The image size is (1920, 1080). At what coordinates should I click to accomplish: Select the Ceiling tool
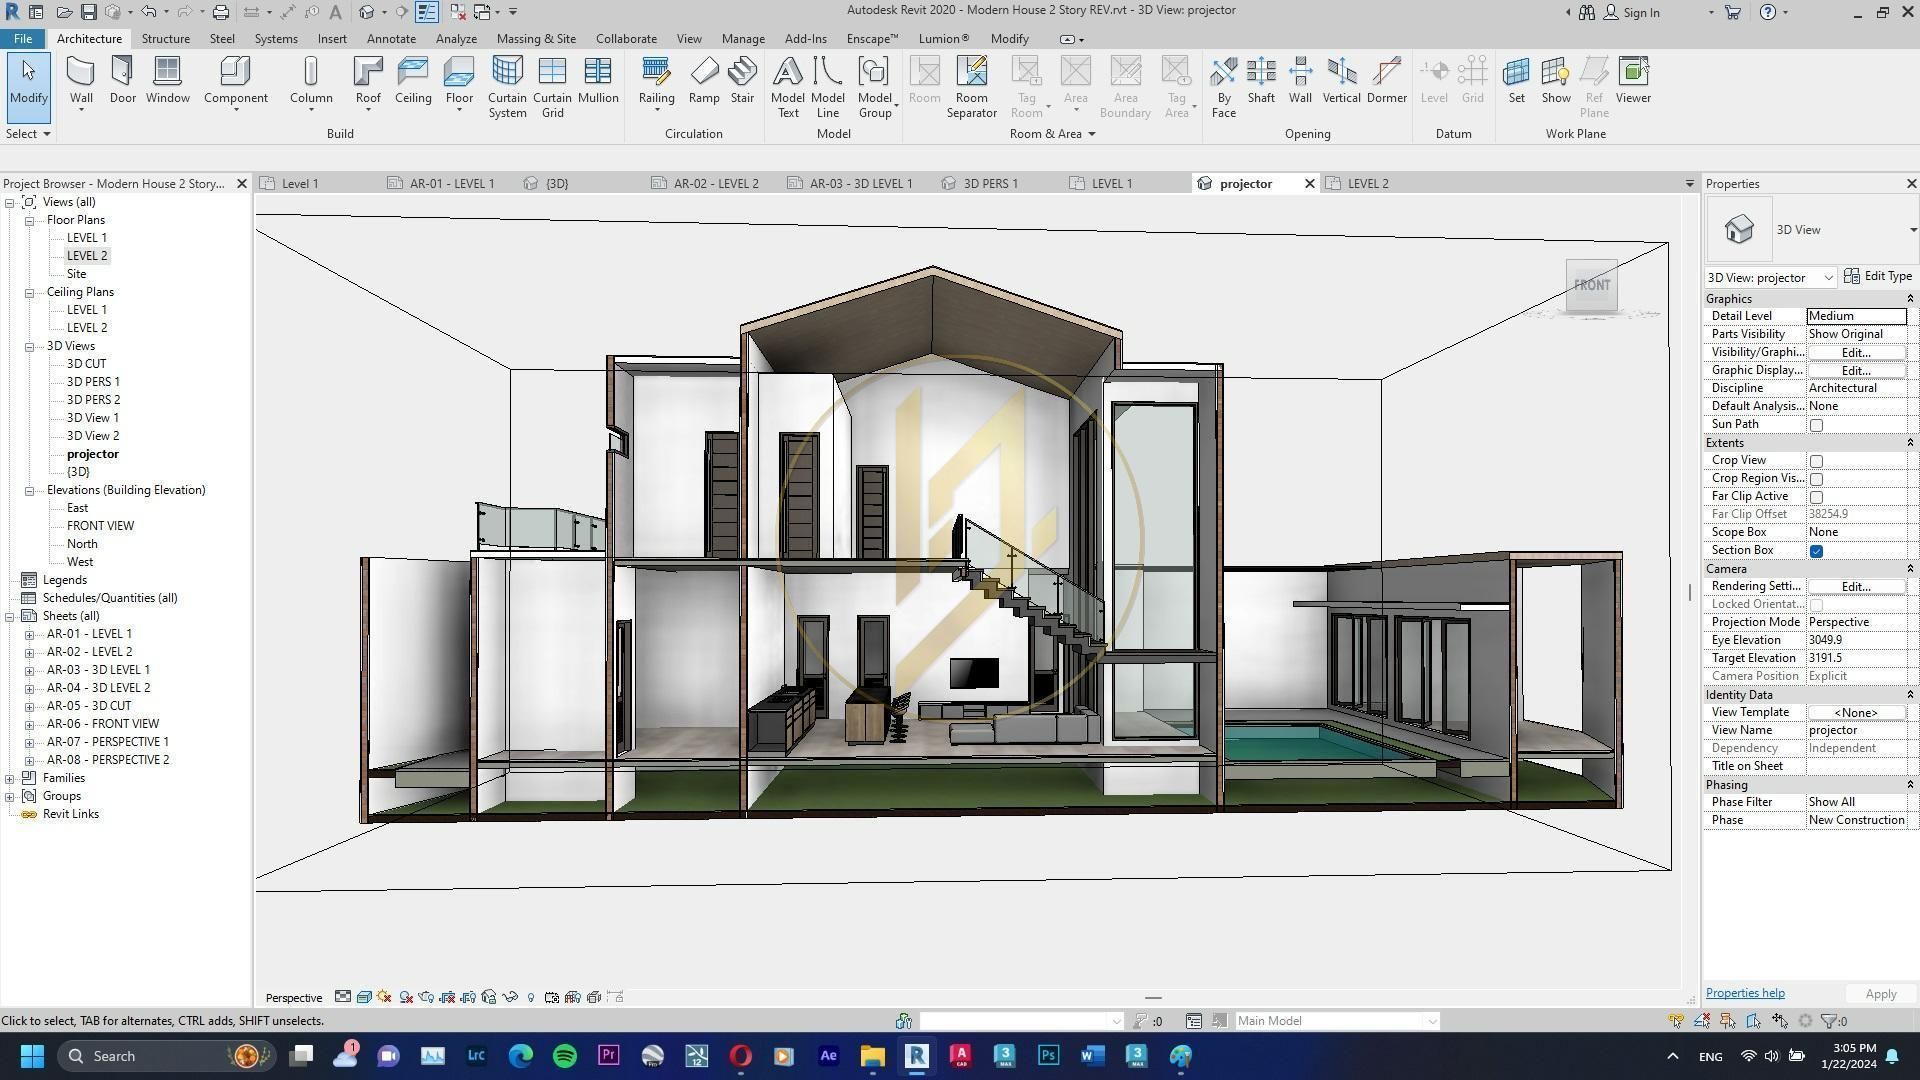[413, 80]
